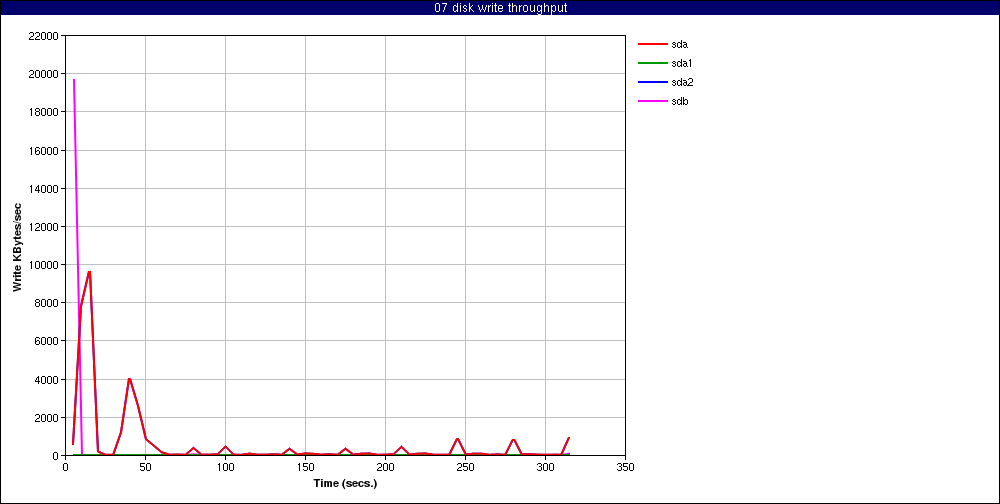Click the '07 disk write throughput' title
The image size is (1000, 504).
(x=500, y=8)
